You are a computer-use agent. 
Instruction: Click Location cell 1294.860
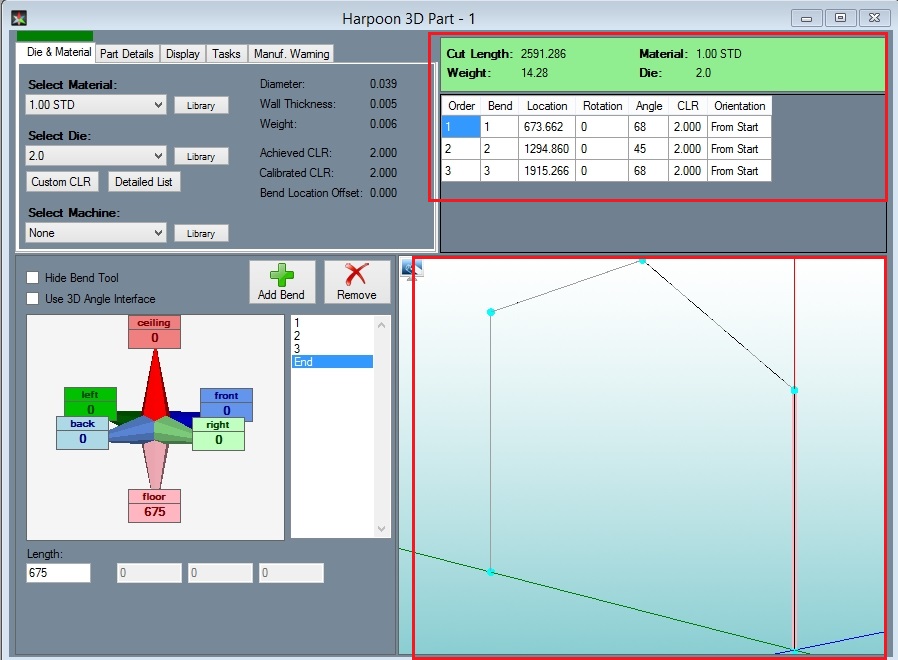click(x=546, y=149)
